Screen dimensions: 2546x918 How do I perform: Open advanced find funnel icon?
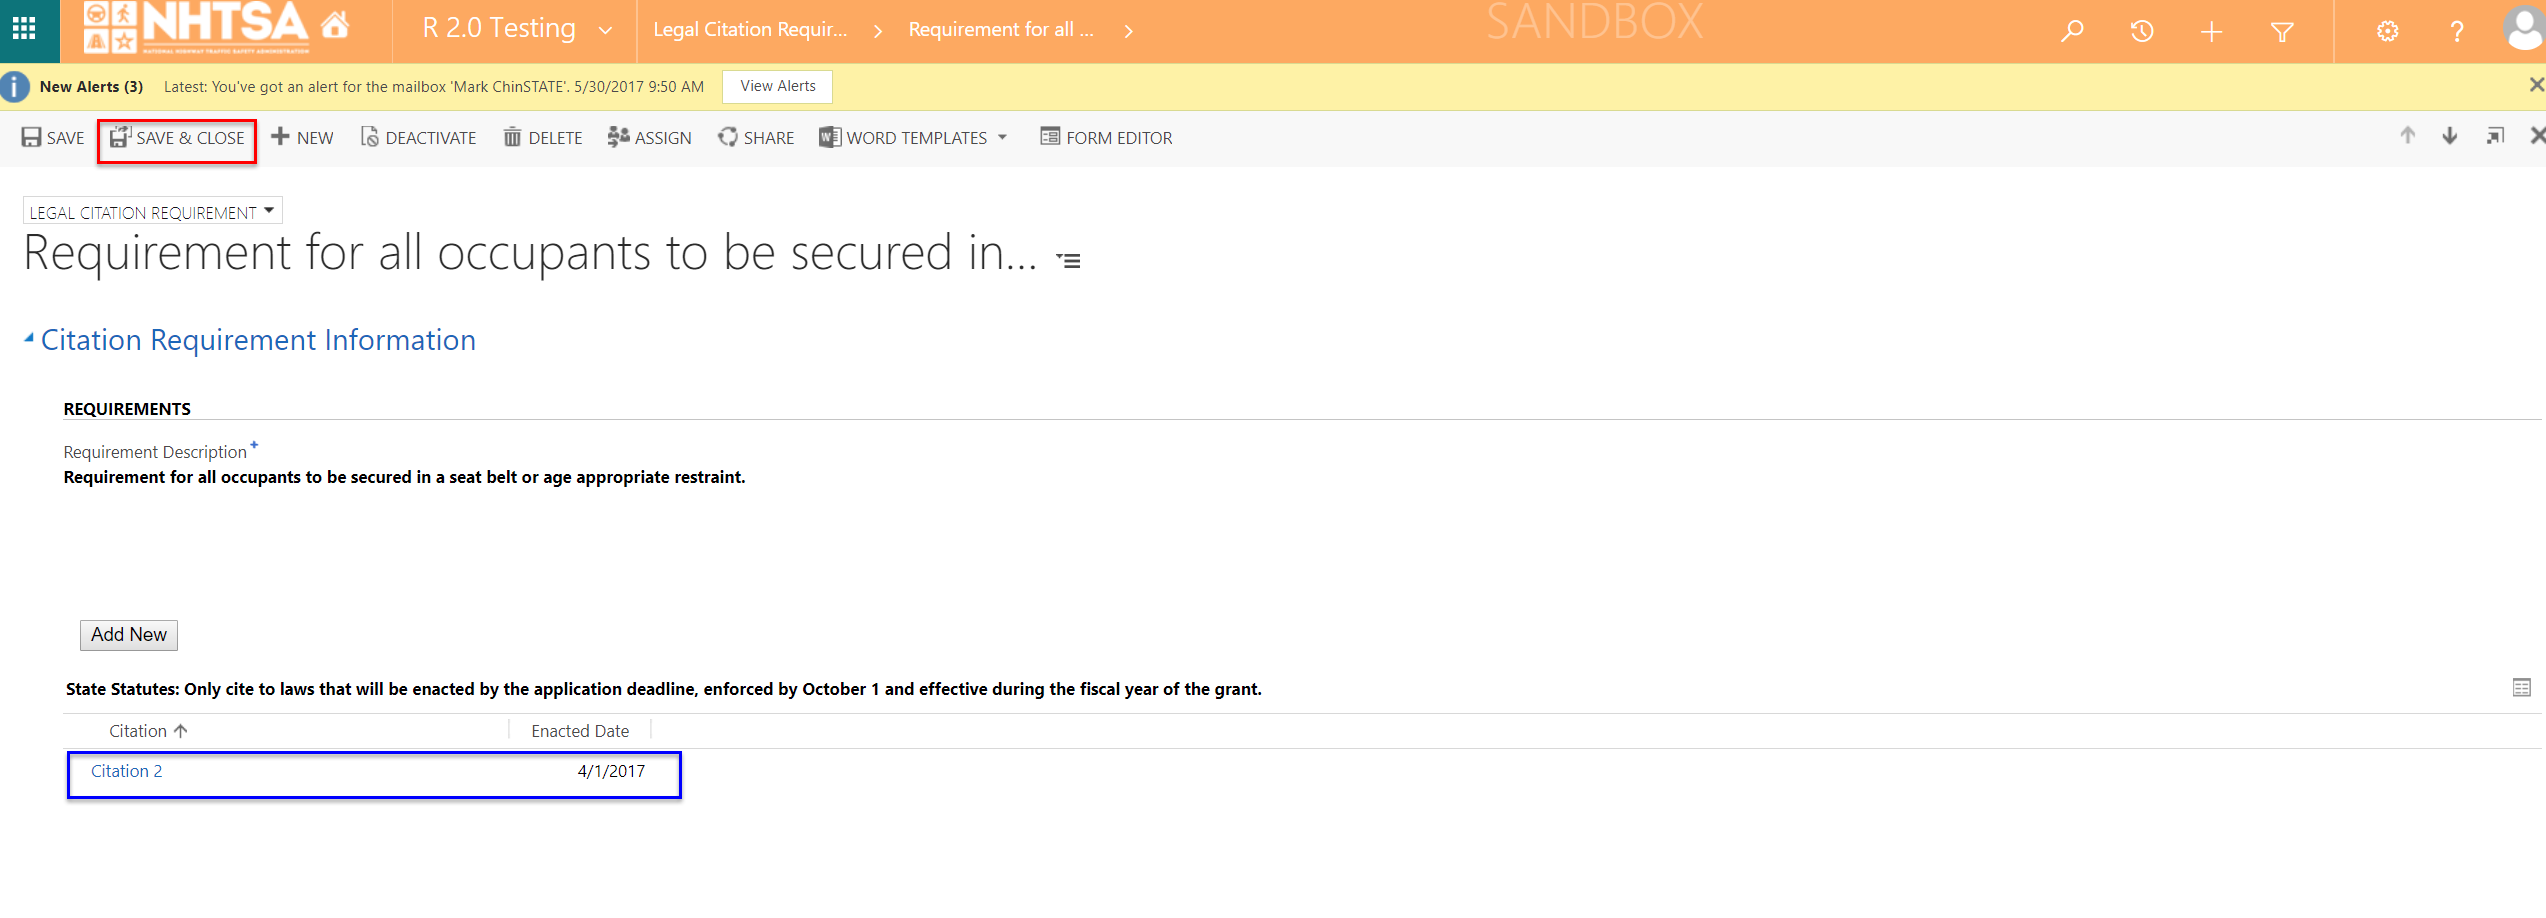2281,32
